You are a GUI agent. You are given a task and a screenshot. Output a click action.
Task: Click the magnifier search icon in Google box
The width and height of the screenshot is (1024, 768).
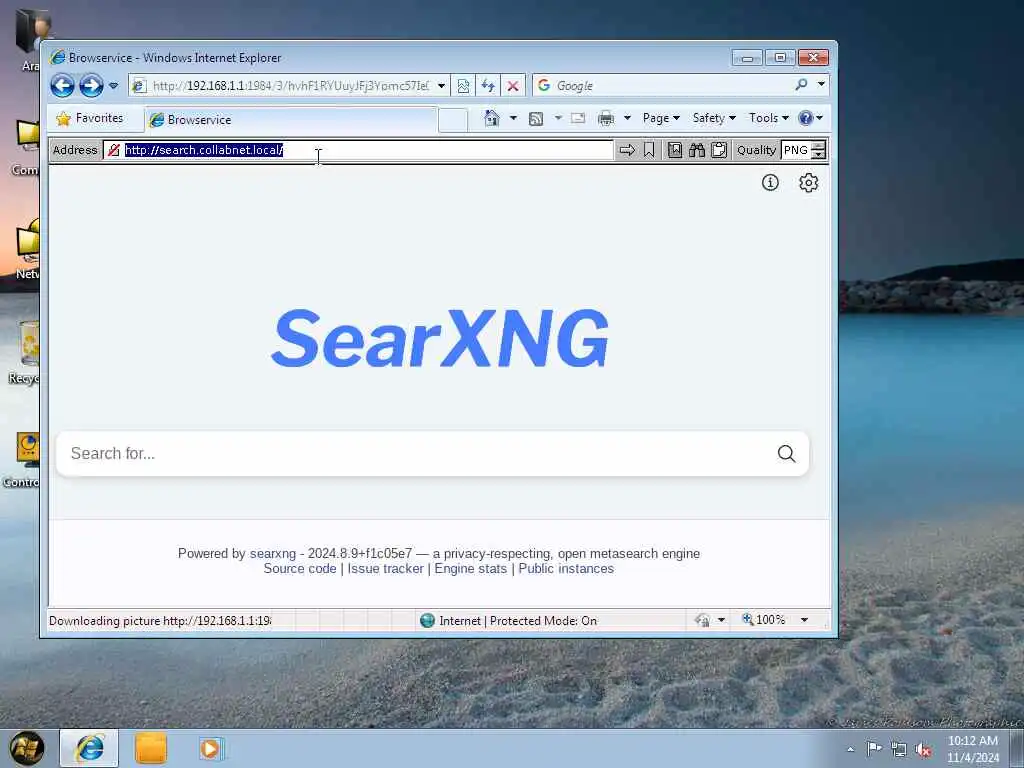(x=801, y=85)
